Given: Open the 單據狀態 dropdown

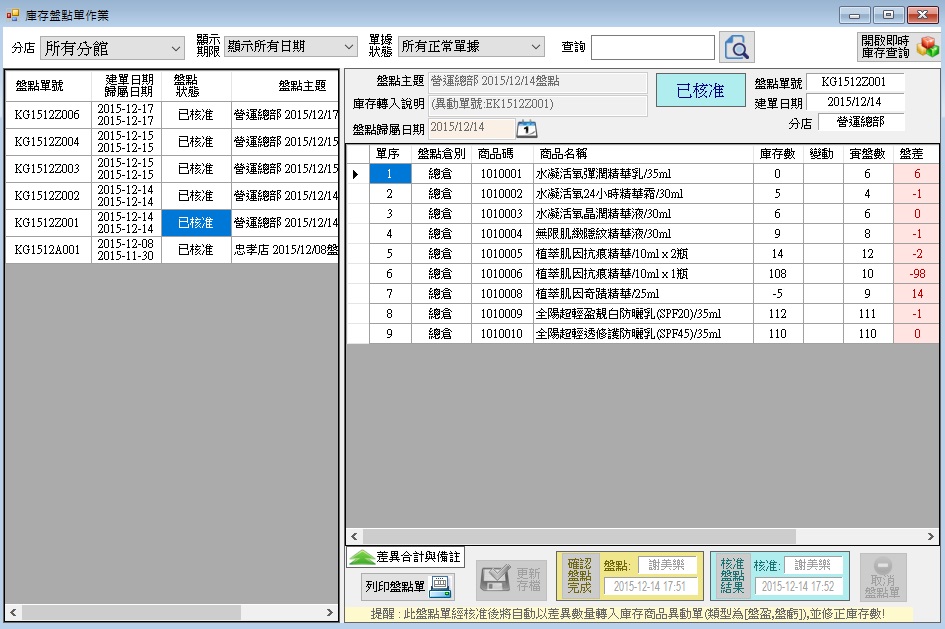Looking at the screenshot, I should pyautogui.click(x=470, y=47).
